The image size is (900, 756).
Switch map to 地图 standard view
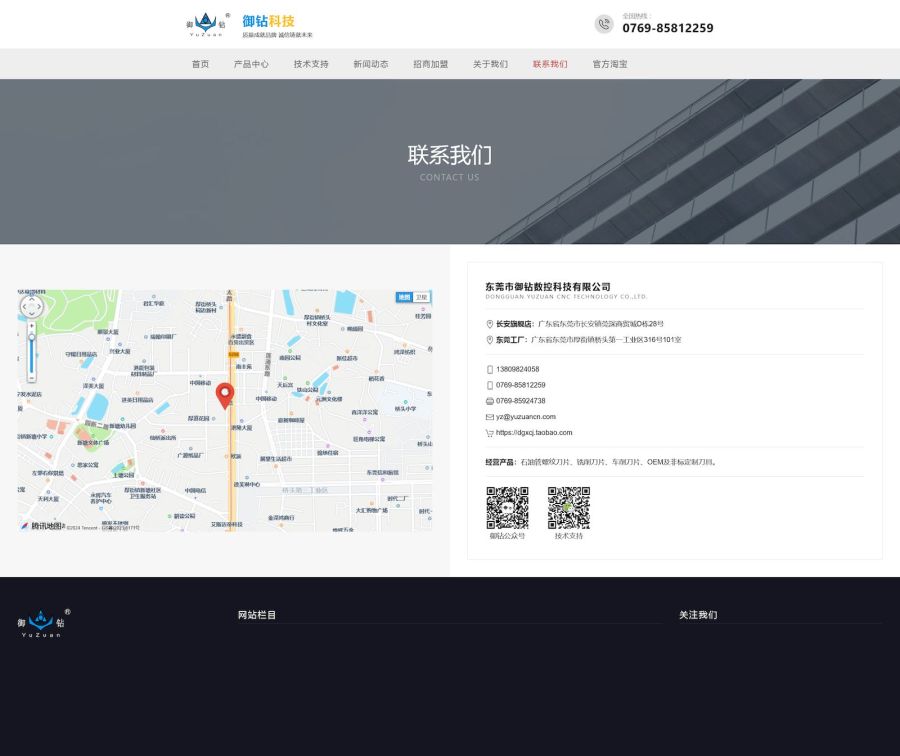pos(404,297)
